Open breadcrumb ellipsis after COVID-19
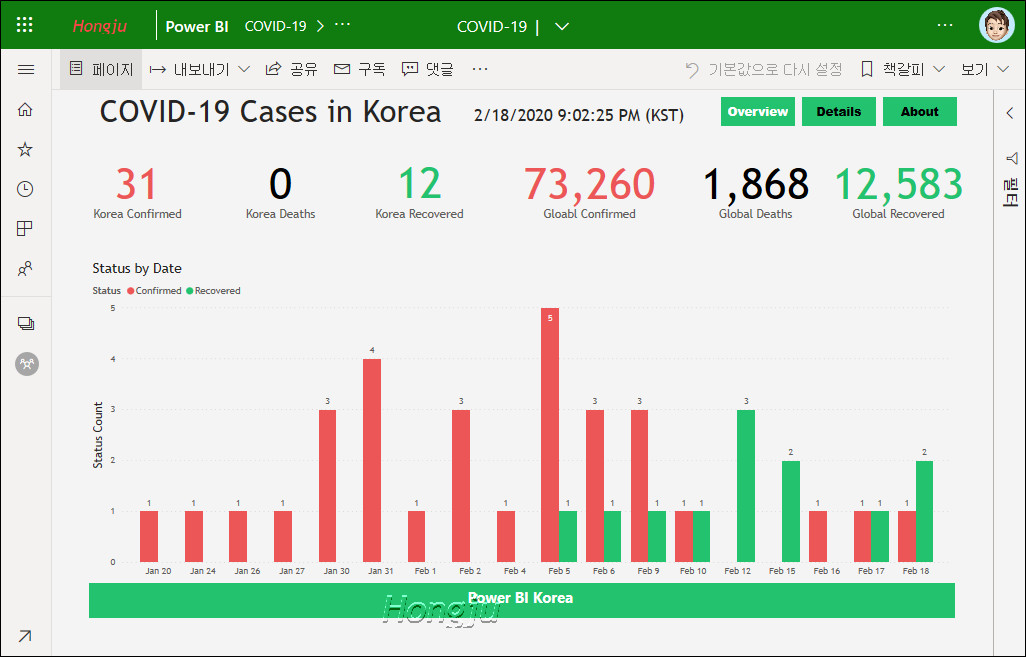The height and width of the screenshot is (657, 1026). point(343,24)
